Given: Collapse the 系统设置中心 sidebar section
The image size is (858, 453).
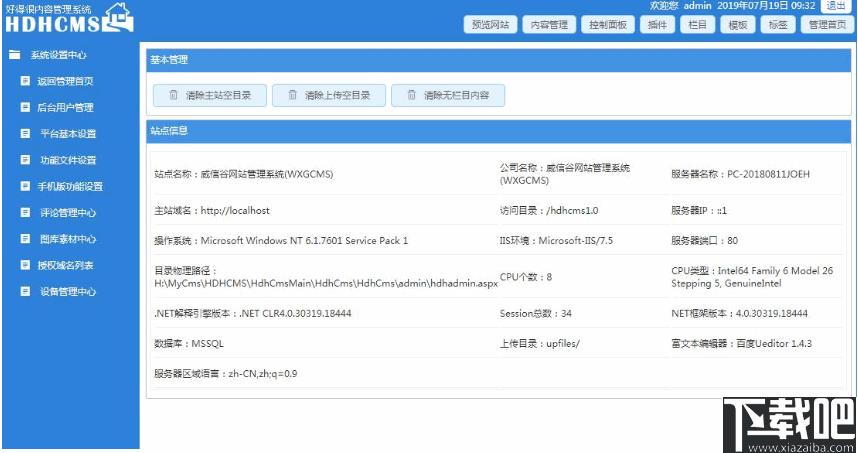Looking at the screenshot, I should 57,55.
